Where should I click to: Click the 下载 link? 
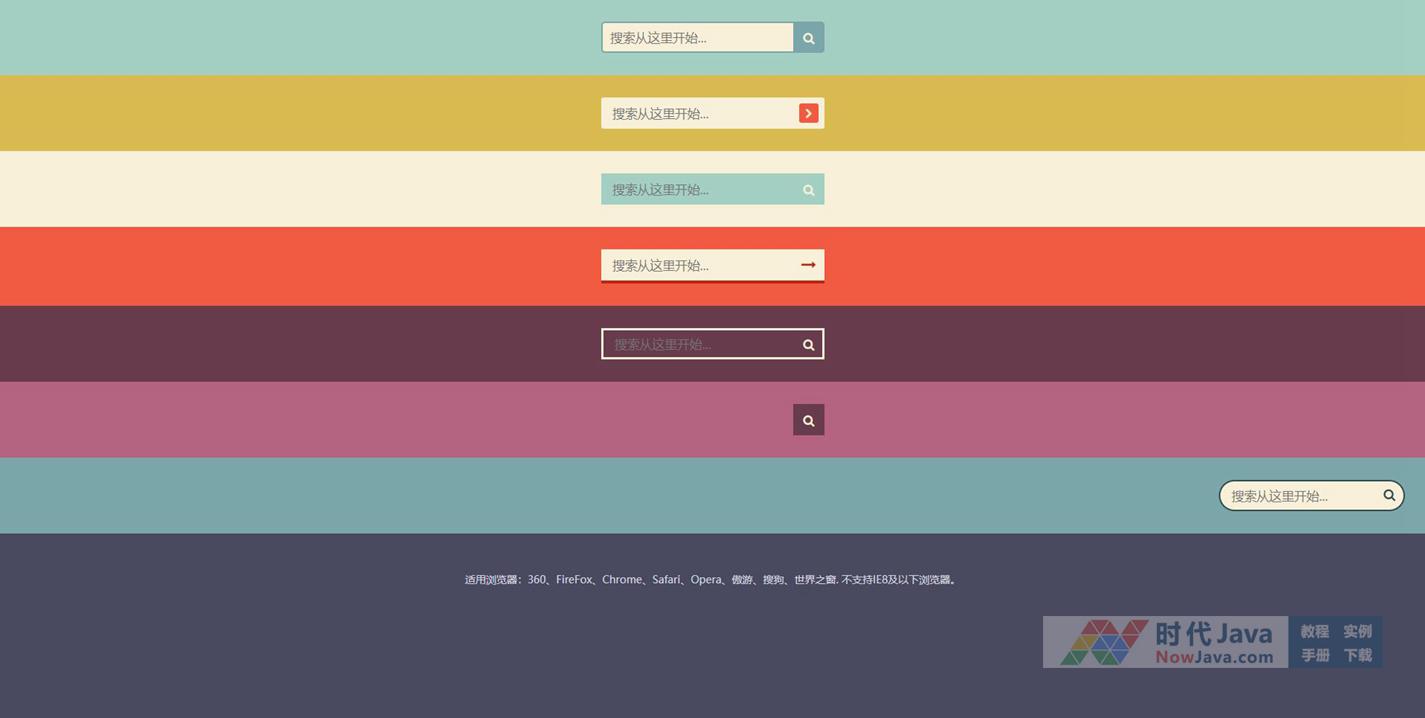point(1357,655)
